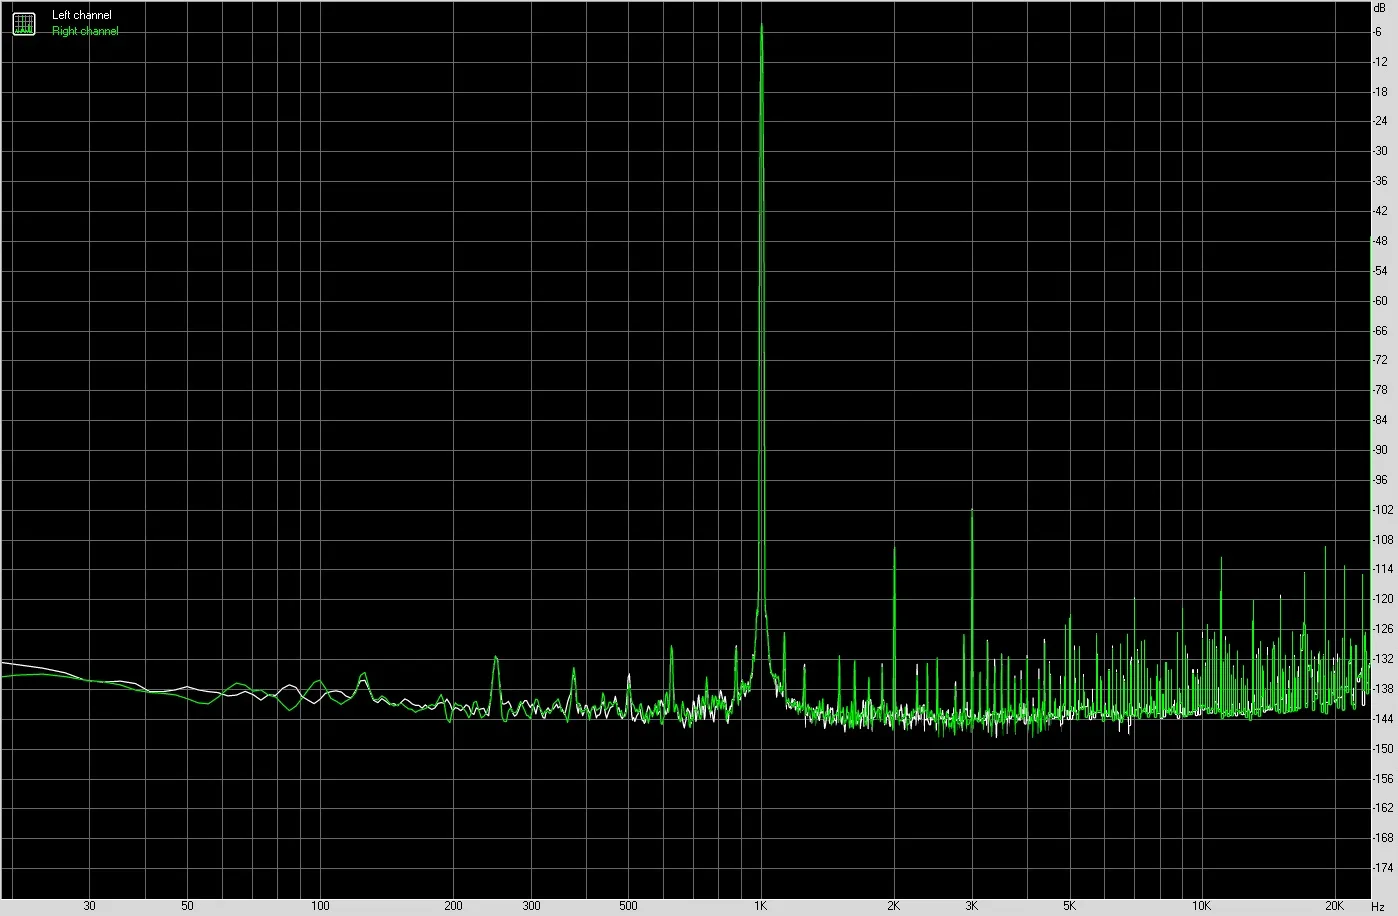Click the -48 dB axis value

click(x=1380, y=241)
